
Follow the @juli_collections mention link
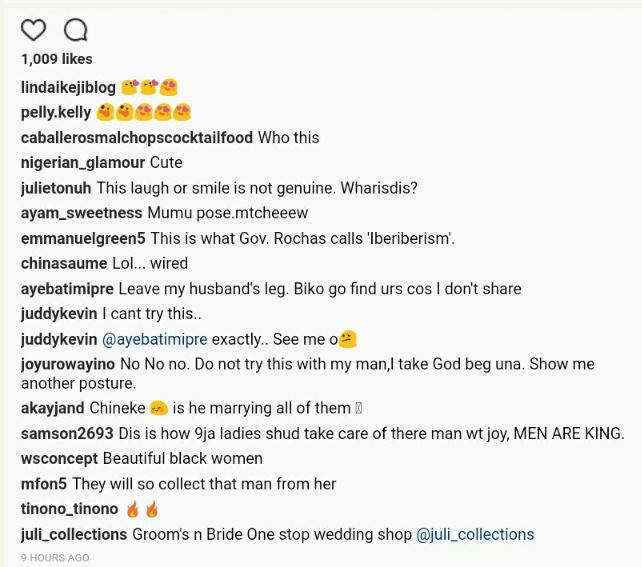point(475,535)
